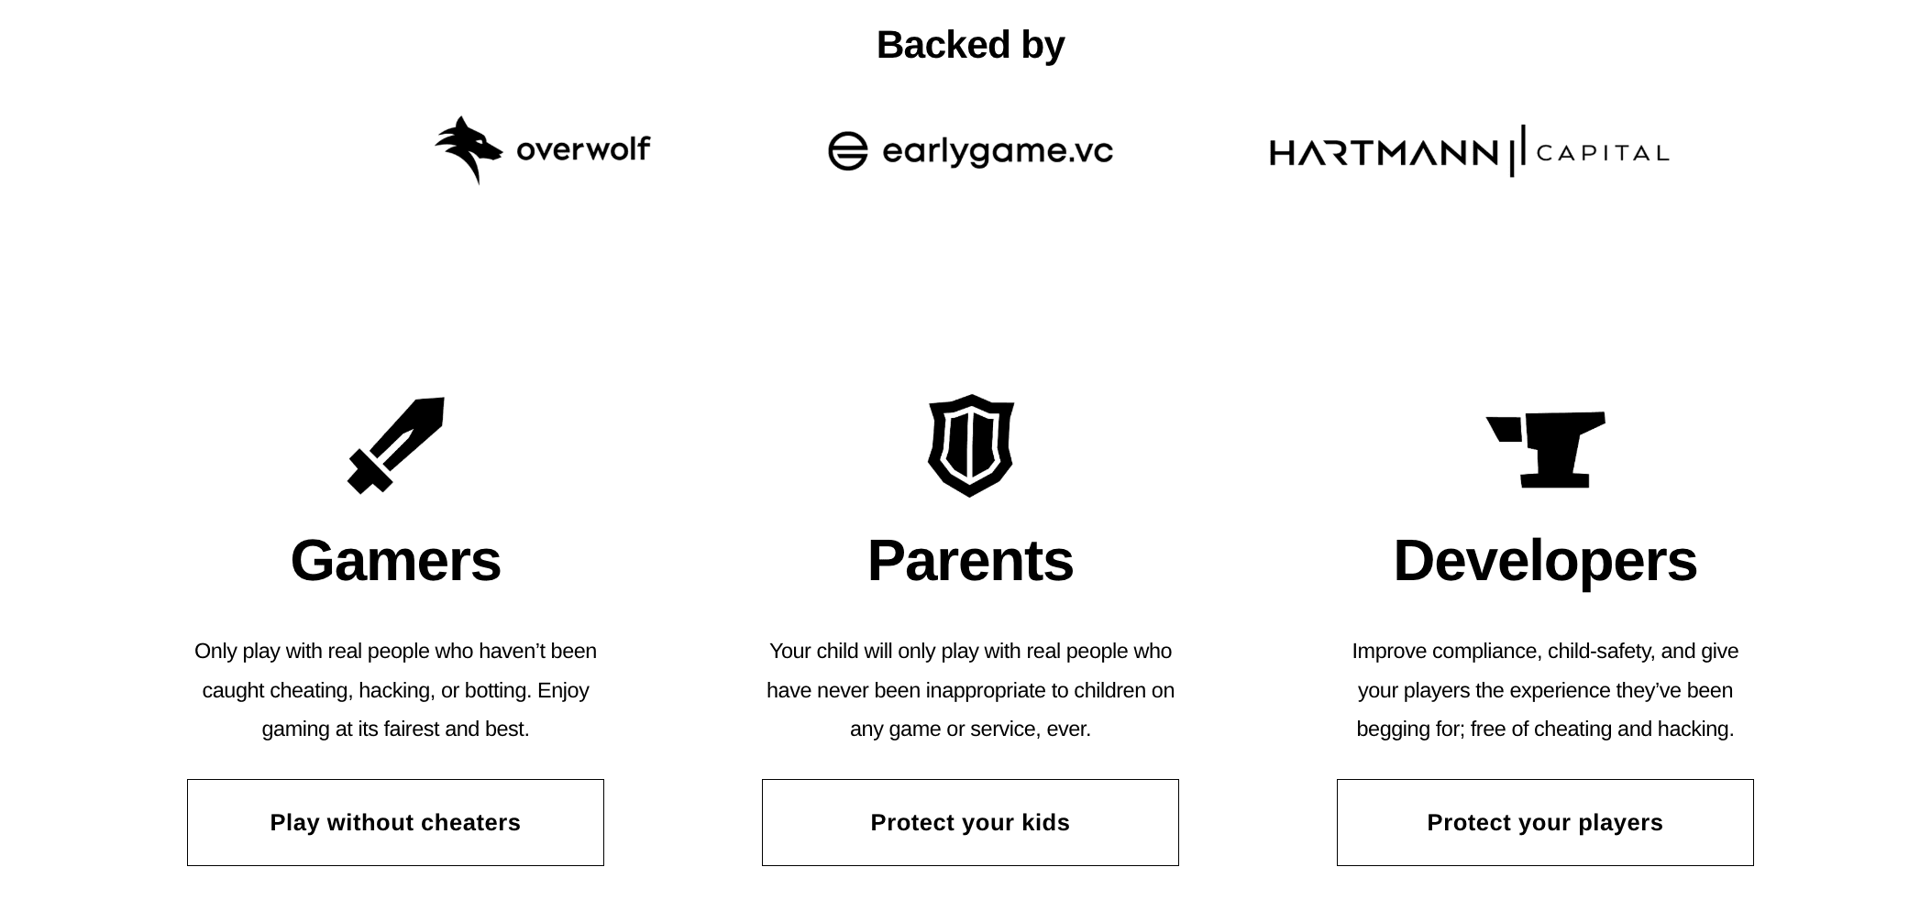Click the Protect your kids button
Screen dimensions: 1920x900
click(970, 822)
